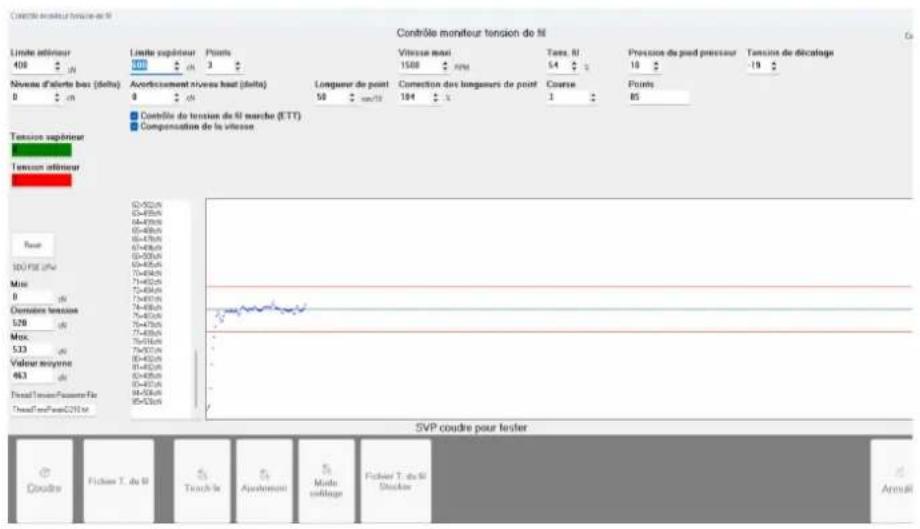Select the last entry numbered 85 in list
The image size is (920, 529).
[x=147, y=402]
